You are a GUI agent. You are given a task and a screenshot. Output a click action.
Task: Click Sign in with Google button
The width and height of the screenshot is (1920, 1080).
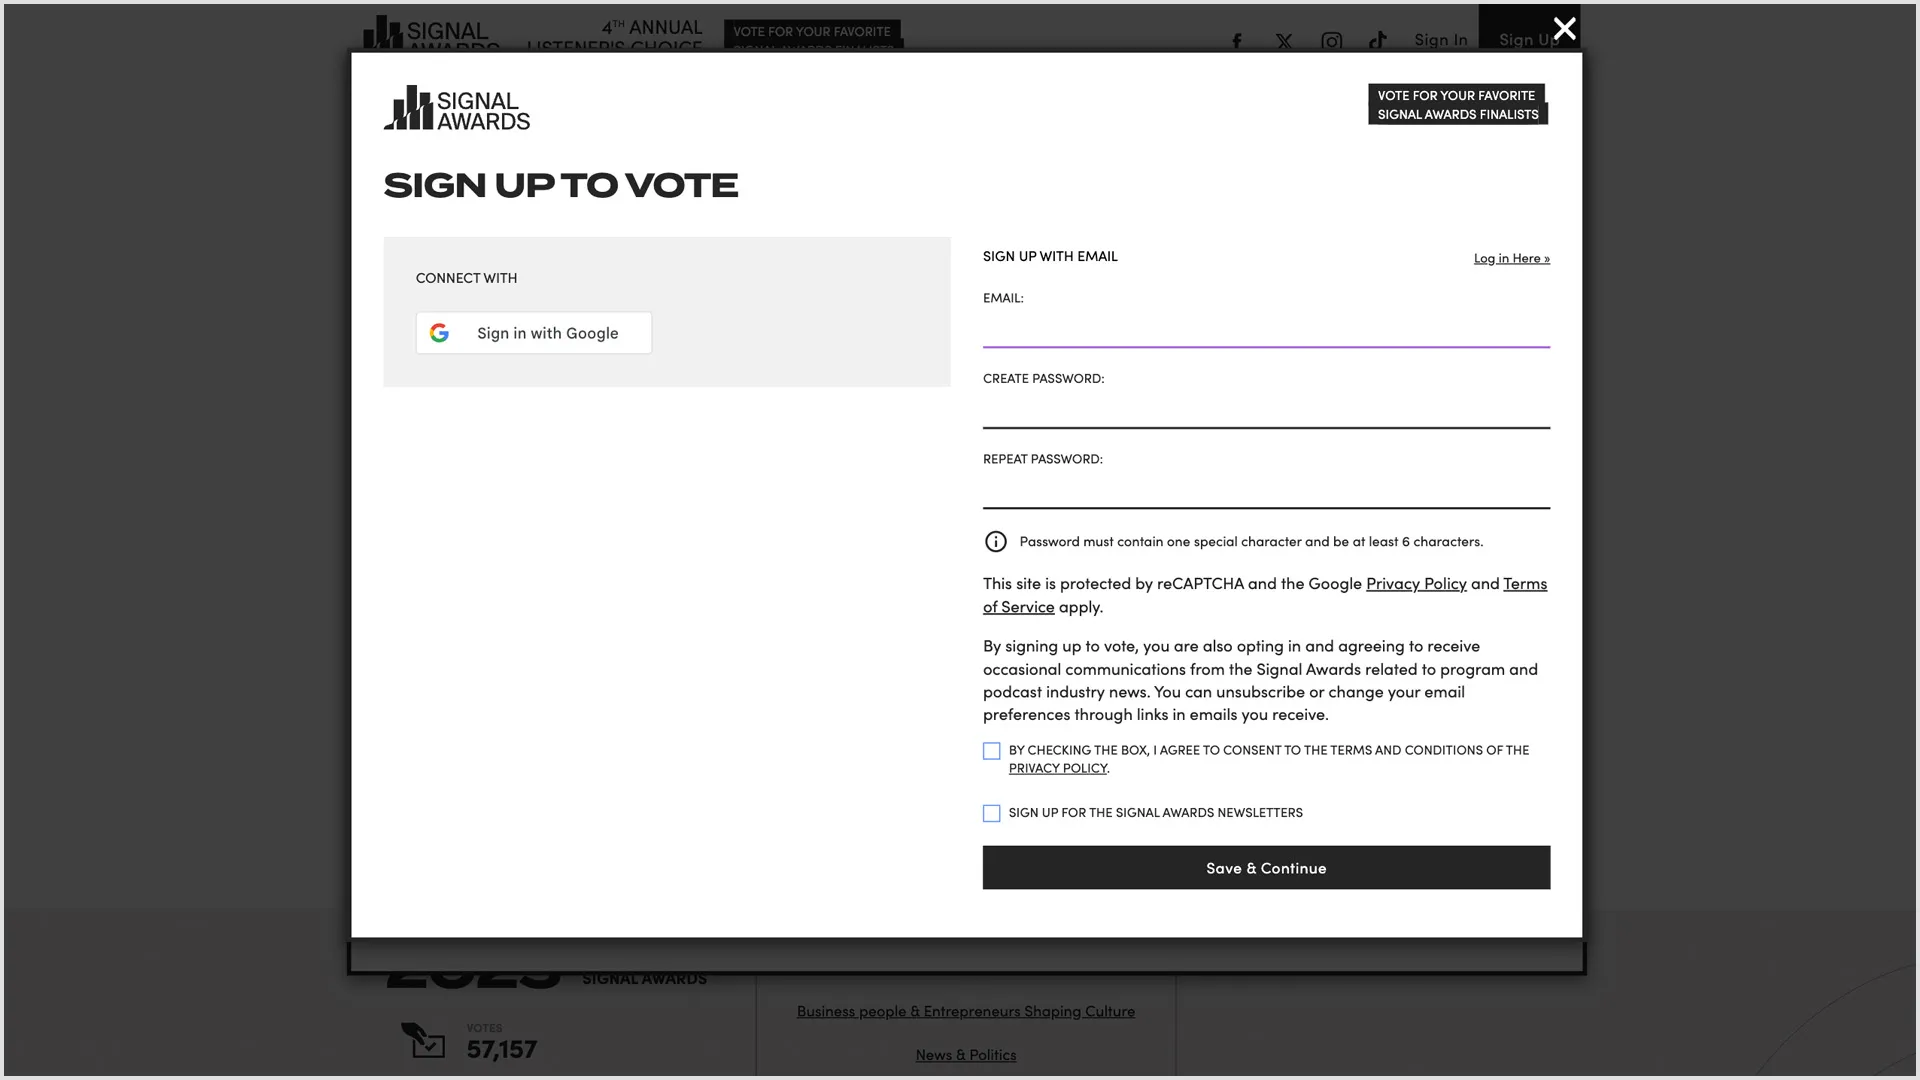coord(534,333)
